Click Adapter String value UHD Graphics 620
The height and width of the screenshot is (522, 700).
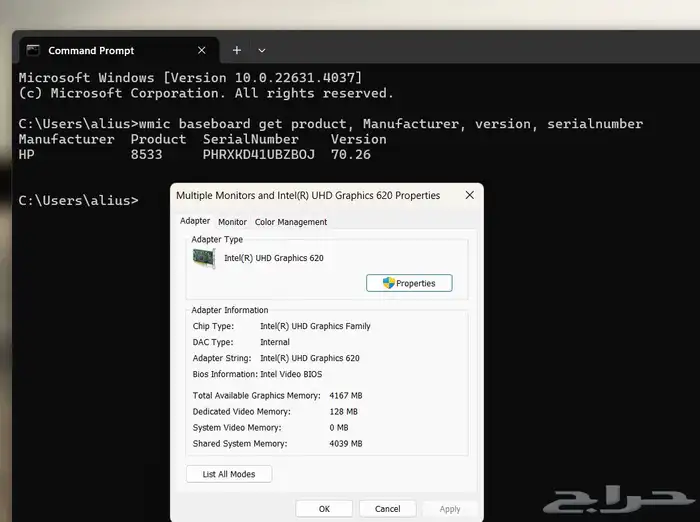(310, 358)
